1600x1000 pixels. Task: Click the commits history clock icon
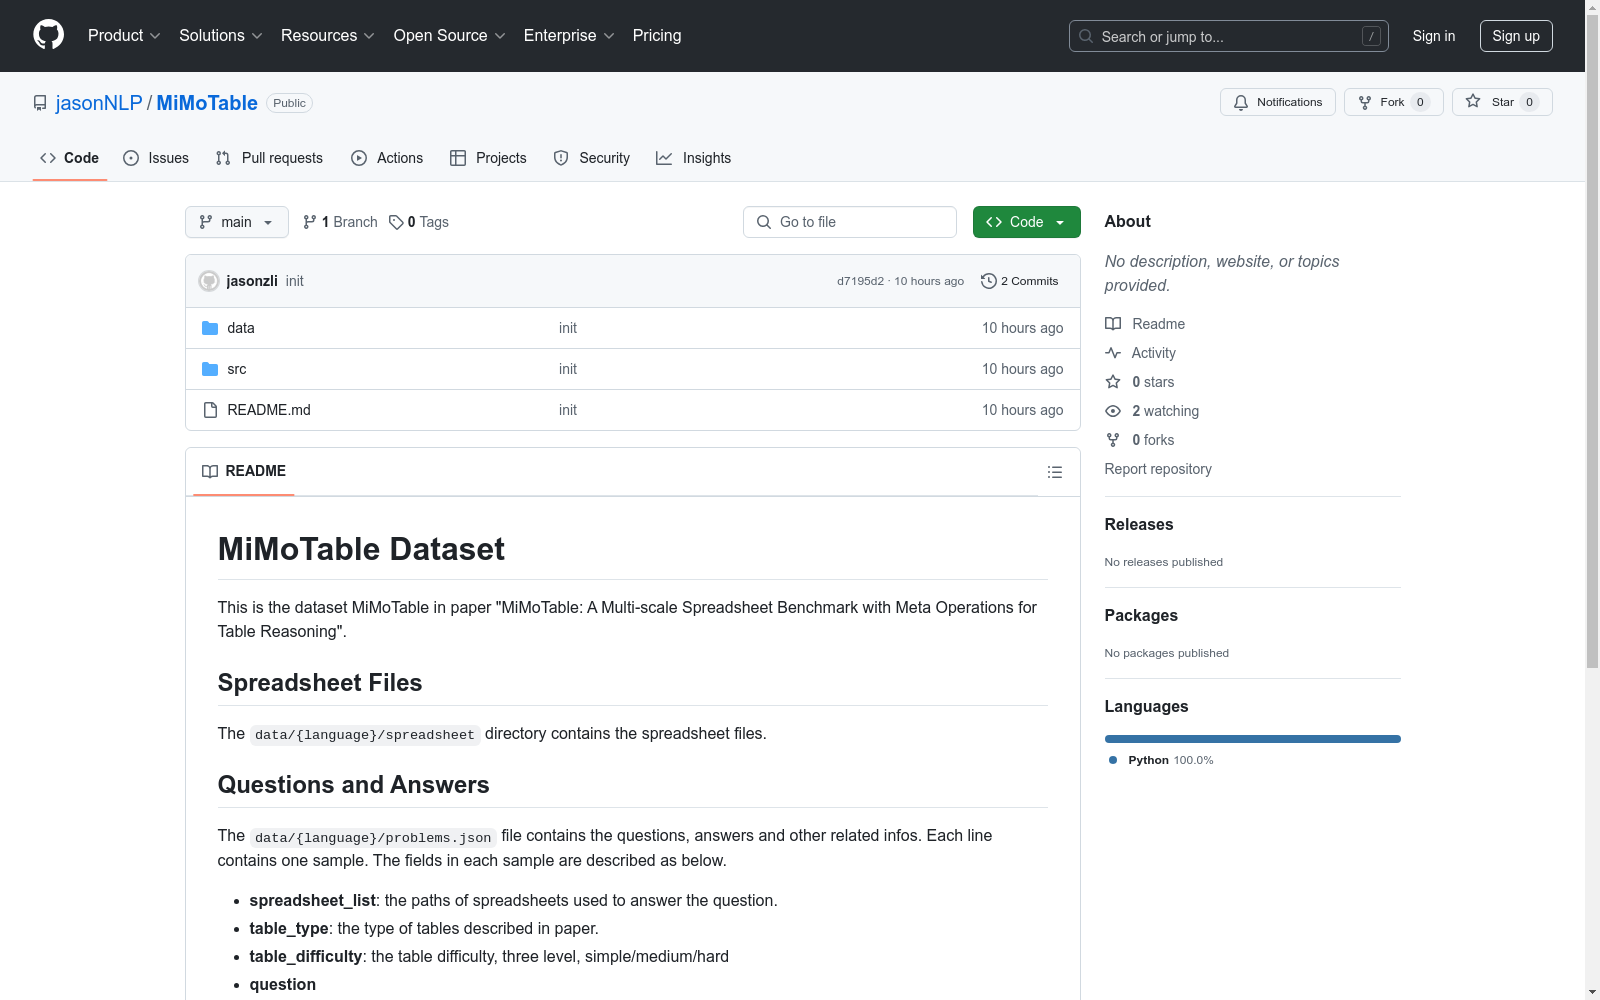tap(989, 281)
